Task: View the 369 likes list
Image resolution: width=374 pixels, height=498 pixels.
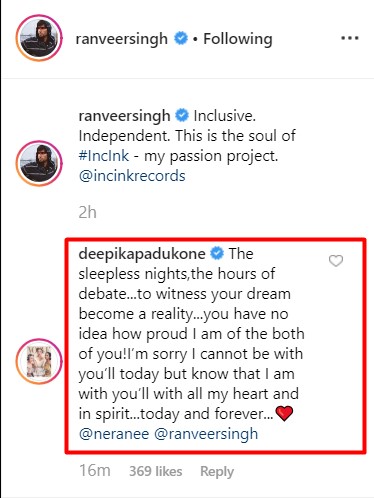Action: point(156,471)
